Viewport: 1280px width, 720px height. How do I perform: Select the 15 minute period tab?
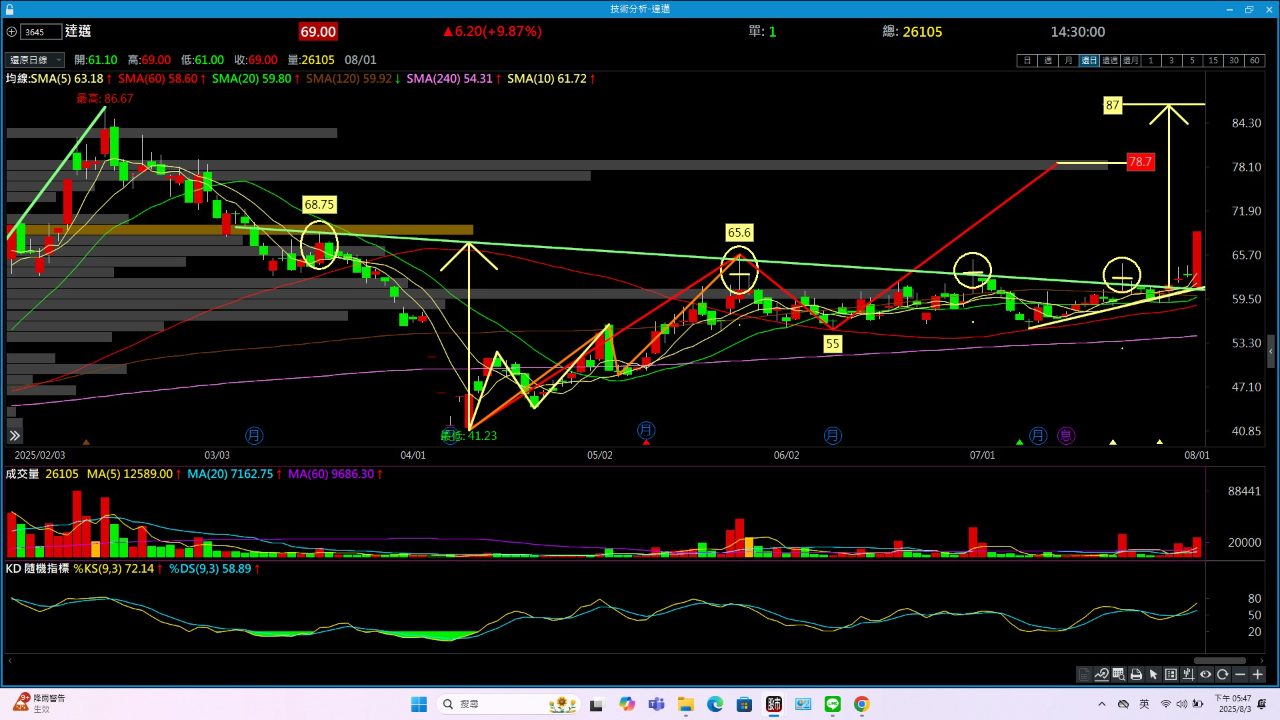(1213, 60)
